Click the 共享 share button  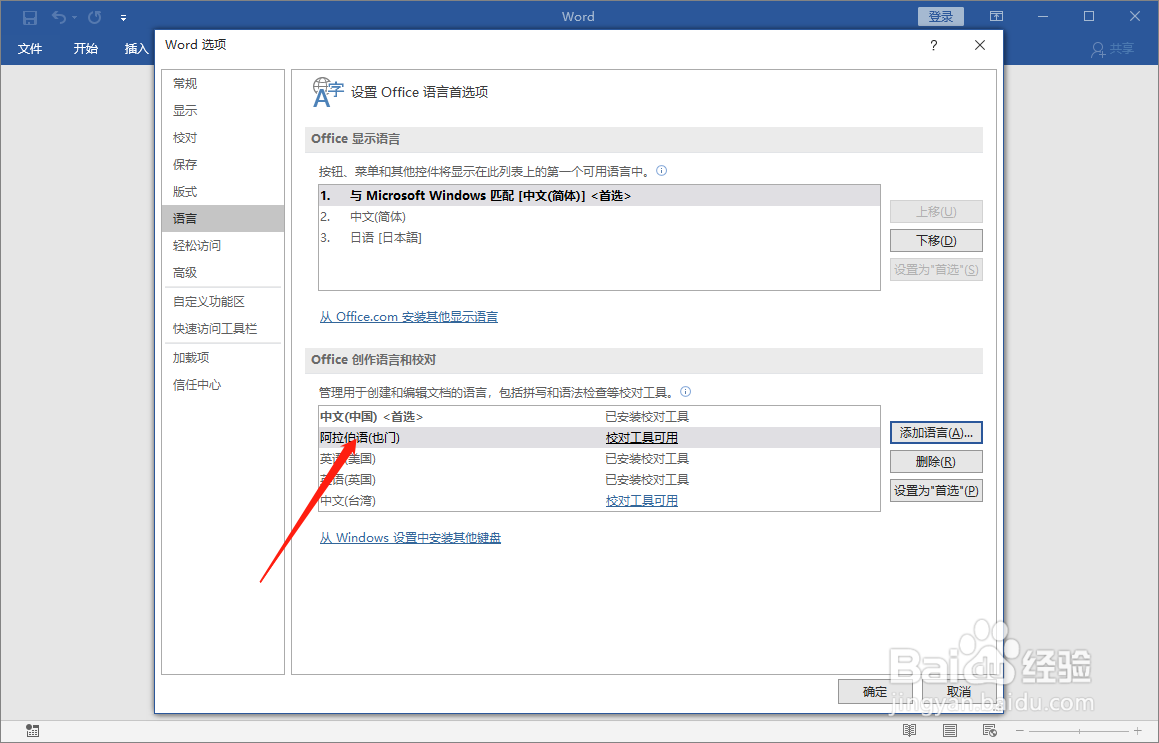(x=1112, y=49)
